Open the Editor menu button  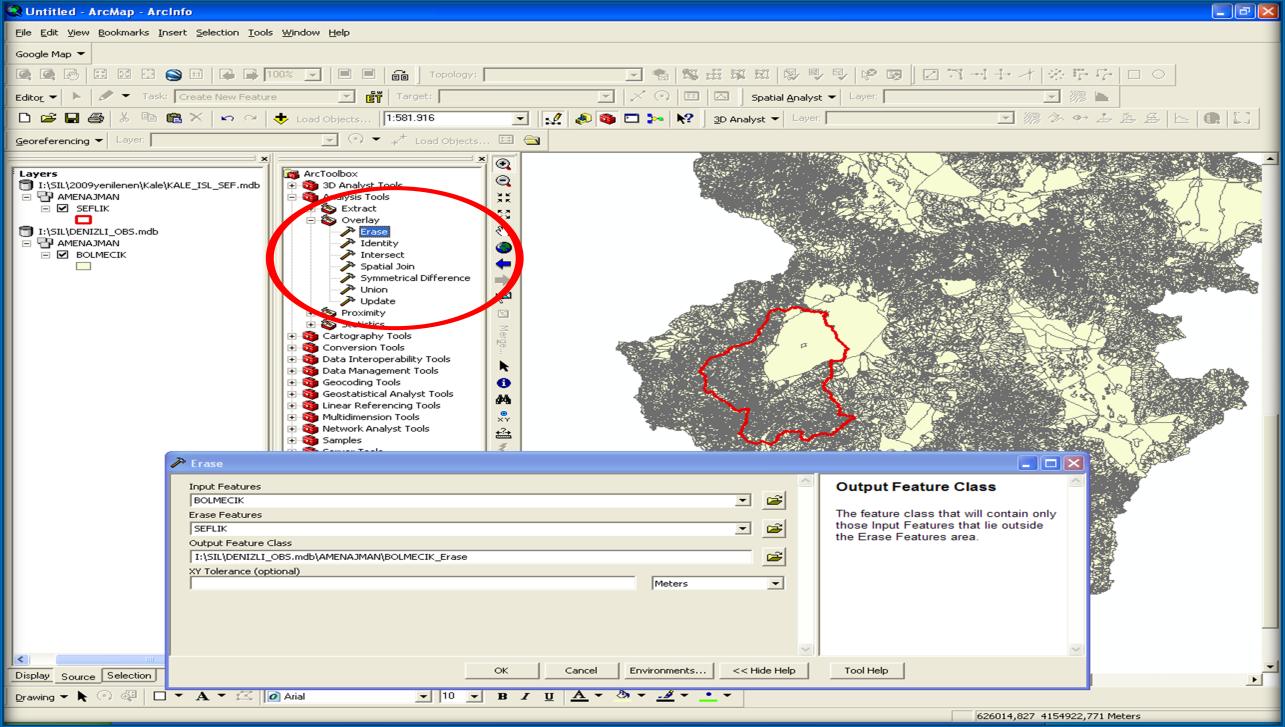coord(36,97)
